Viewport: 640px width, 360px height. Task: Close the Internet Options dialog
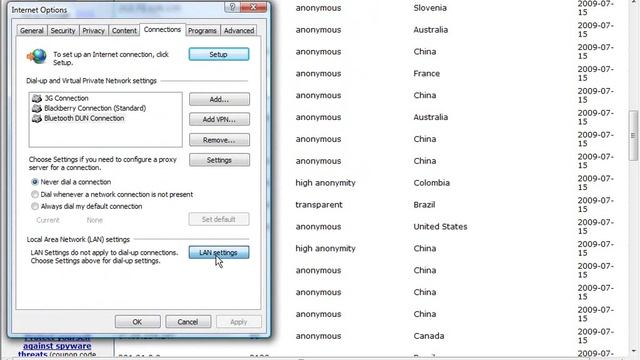[253, 7]
